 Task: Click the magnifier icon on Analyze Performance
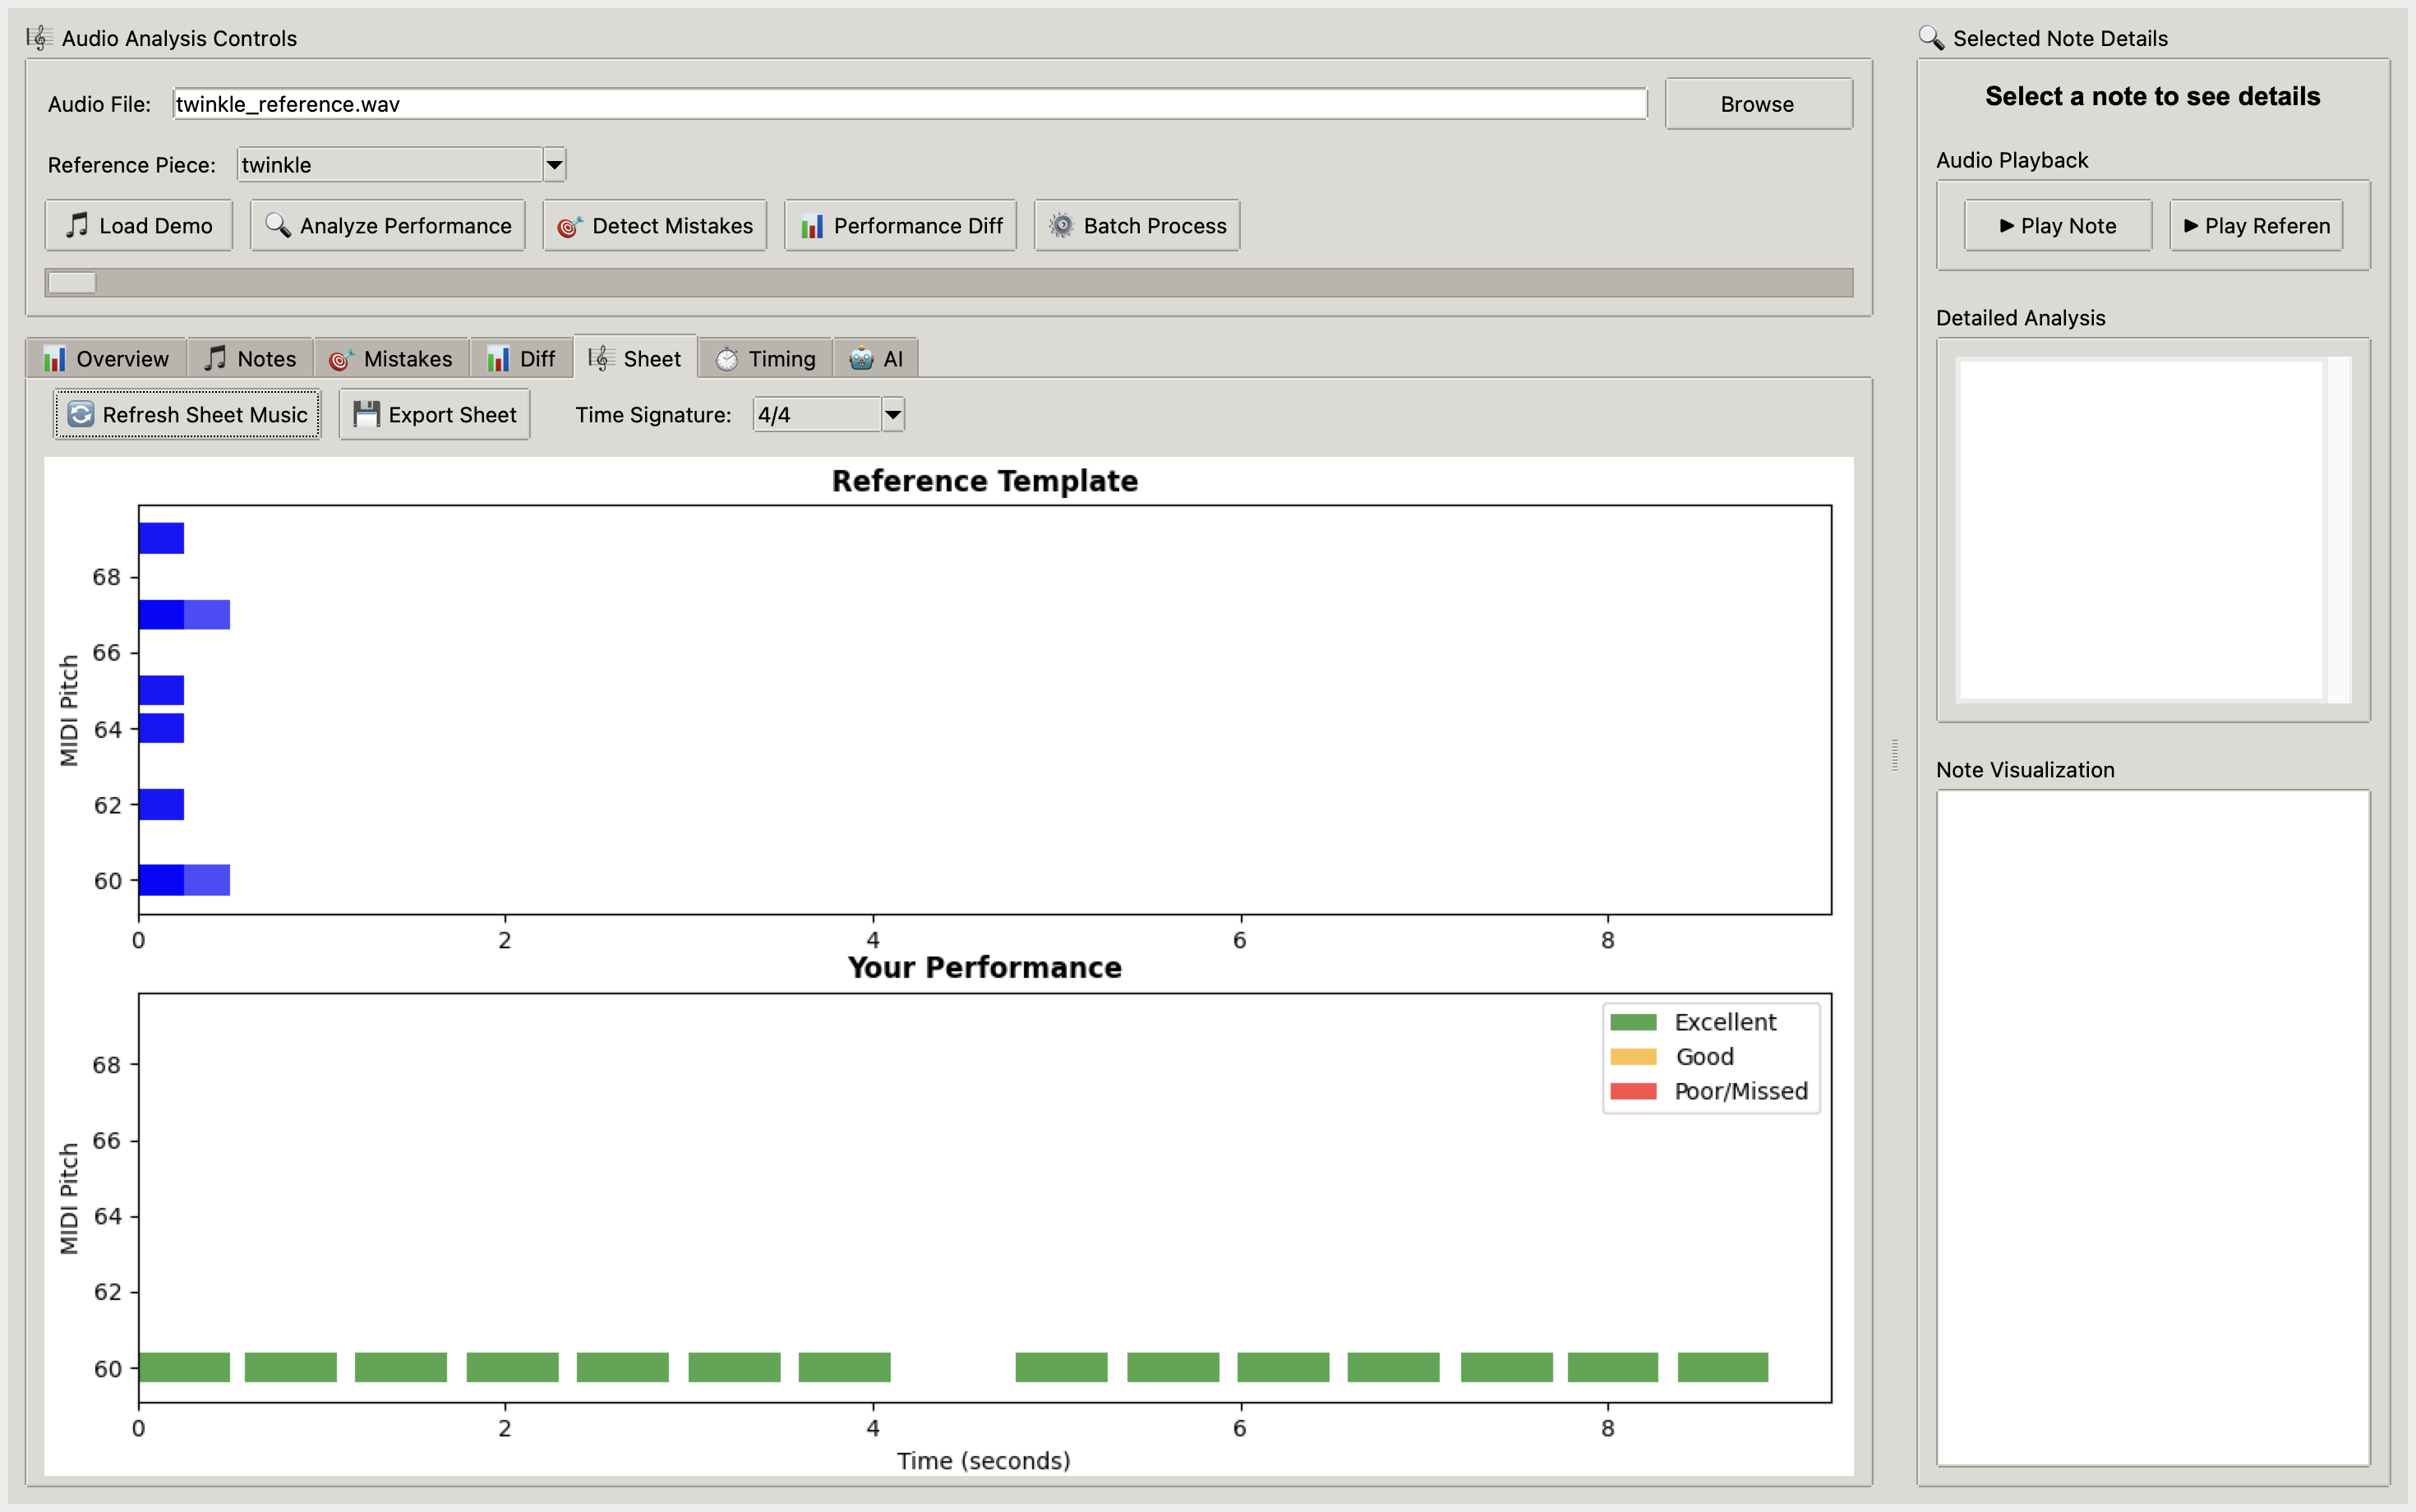[x=277, y=225]
